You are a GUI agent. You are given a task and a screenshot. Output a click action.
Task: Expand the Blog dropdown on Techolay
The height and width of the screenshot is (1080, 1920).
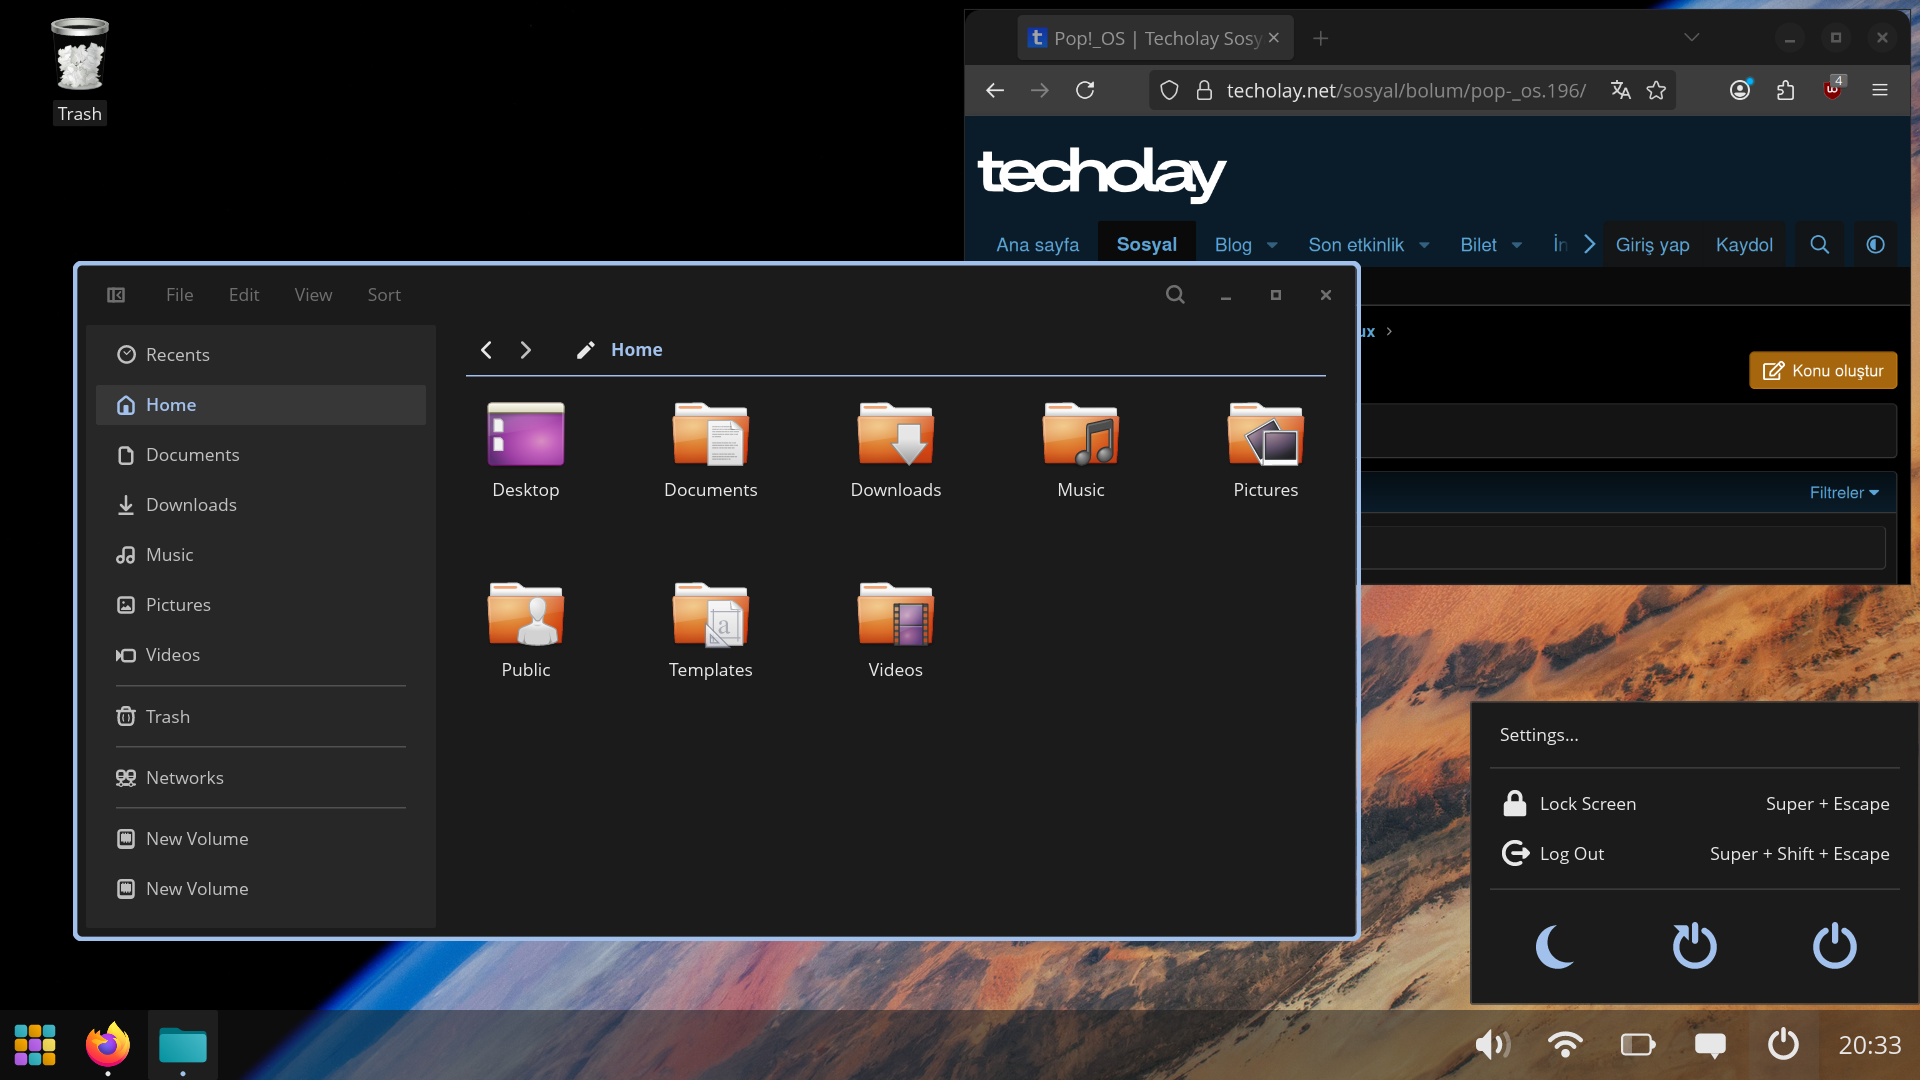[1272, 246]
